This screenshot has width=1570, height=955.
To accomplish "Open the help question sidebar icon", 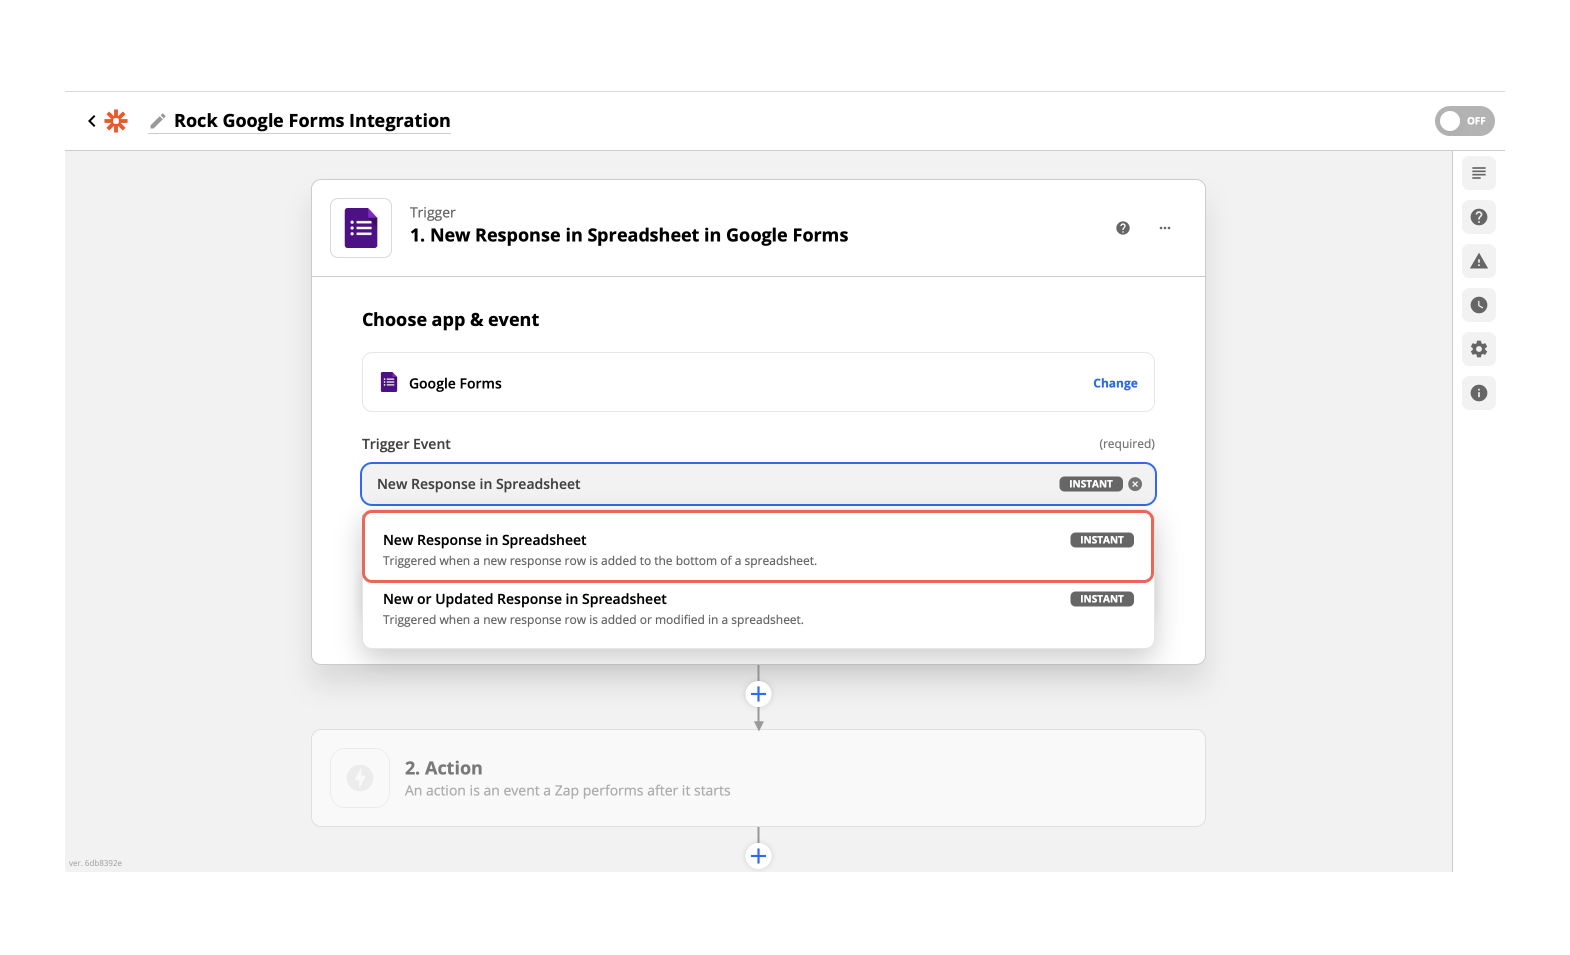I will click(x=1478, y=217).
